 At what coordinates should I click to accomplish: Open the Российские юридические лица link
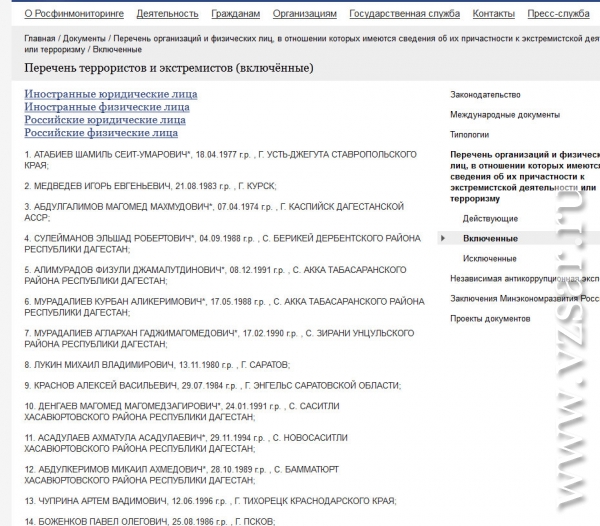coord(105,120)
